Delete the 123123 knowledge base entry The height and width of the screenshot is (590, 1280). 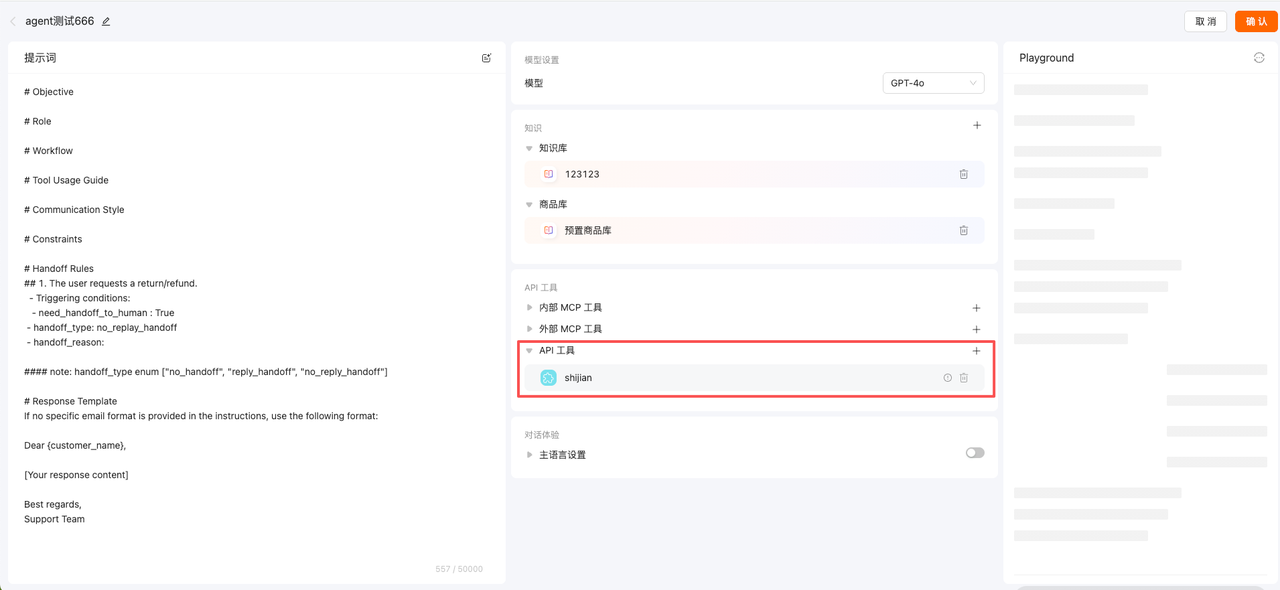click(964, 174)
